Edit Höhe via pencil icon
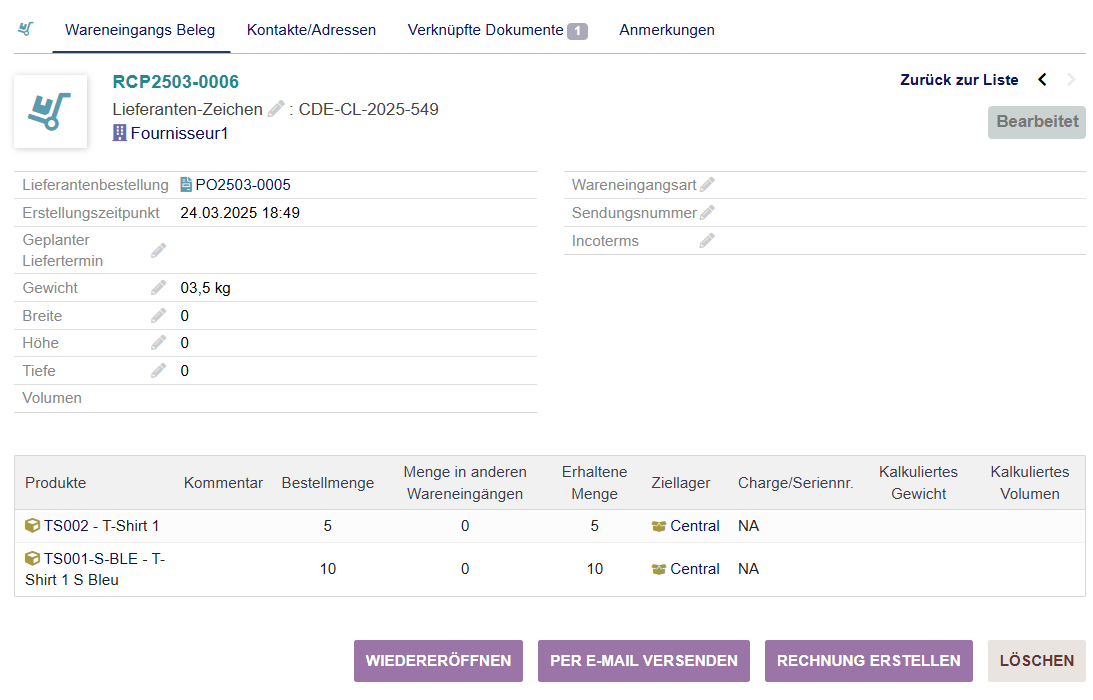The width and height of the screenshot is (1093, 700). pyautogui.click(x=158, y=343)
